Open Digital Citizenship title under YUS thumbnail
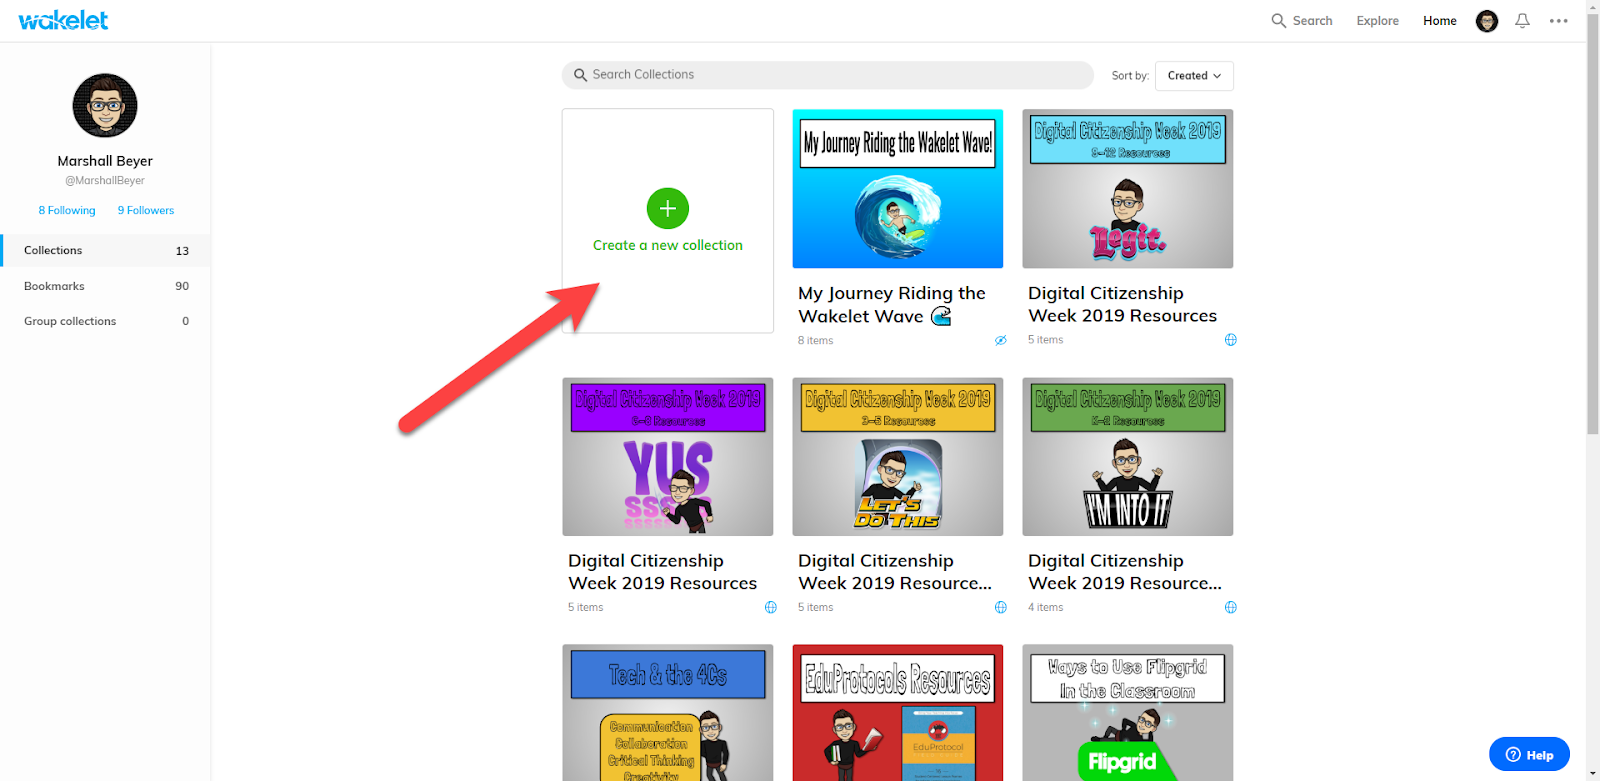Screen dimensions: 1600x781 tap(662, 572)
